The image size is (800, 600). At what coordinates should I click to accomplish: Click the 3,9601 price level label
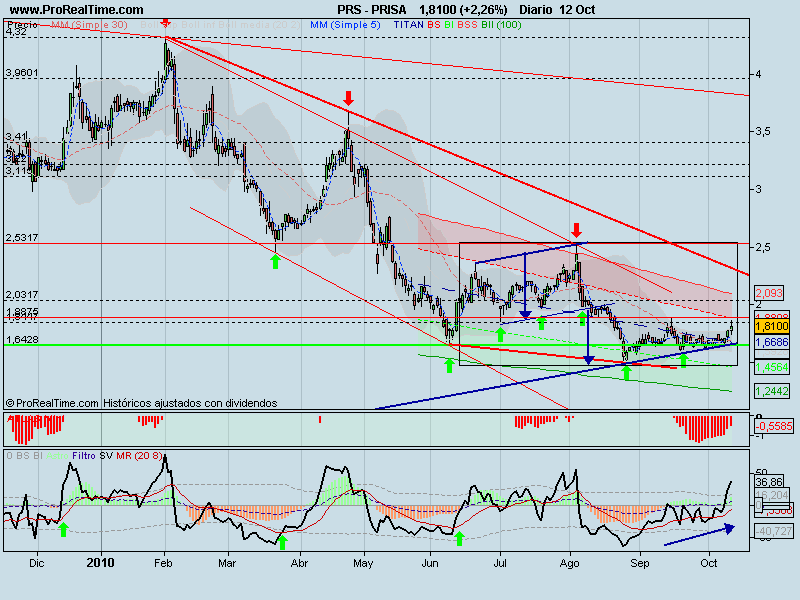click(22, 73)
